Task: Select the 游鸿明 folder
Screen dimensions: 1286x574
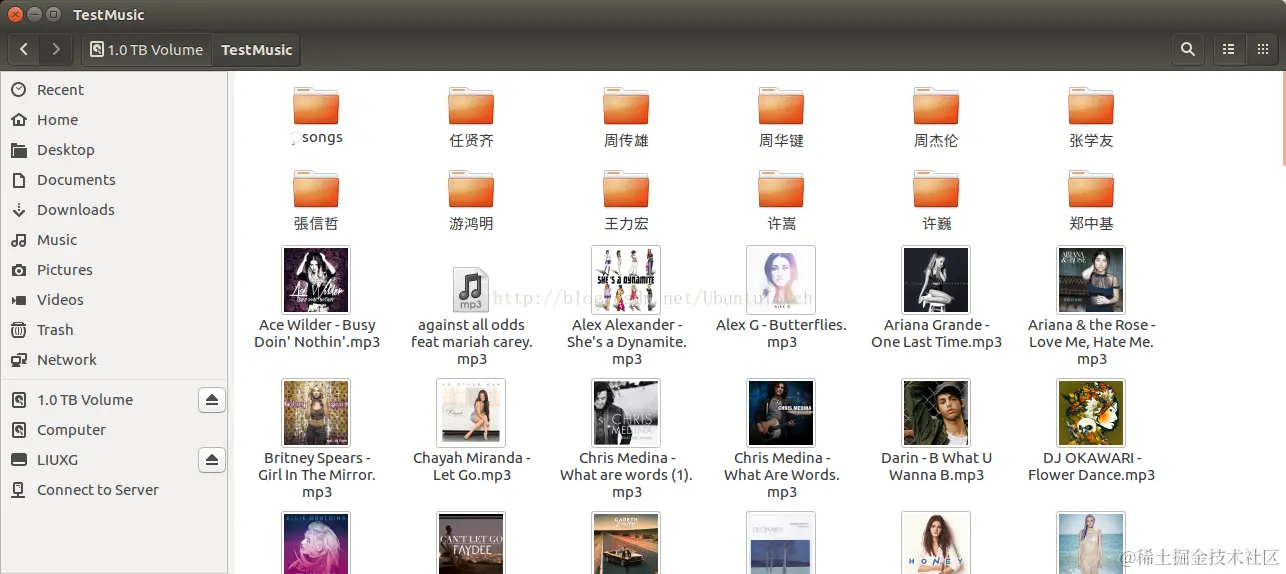Action: coord(471,200)
